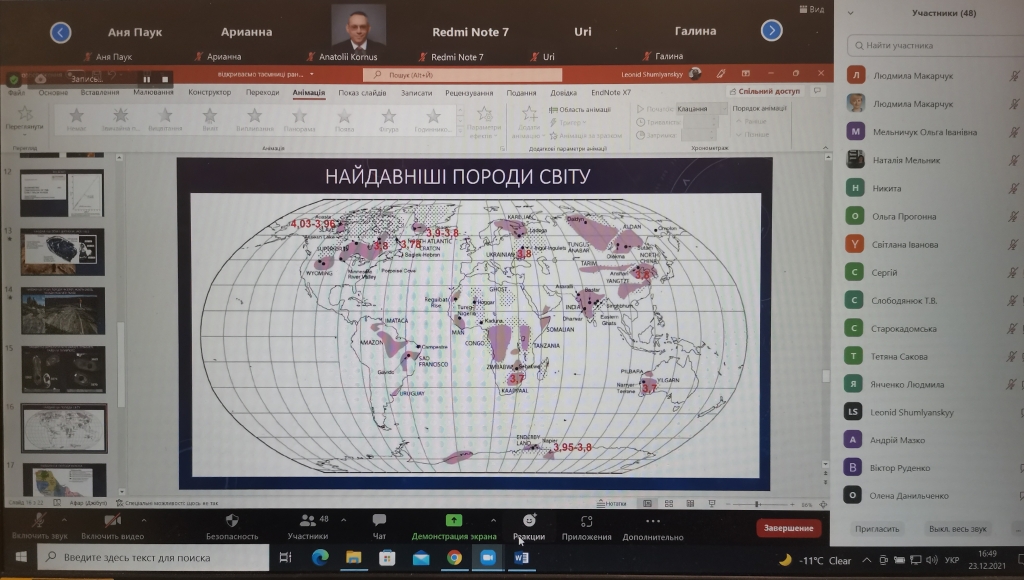This screenshot has height=580, width=1024.
Task: Open the Reactions smiley icon
Action: [529, 520]
